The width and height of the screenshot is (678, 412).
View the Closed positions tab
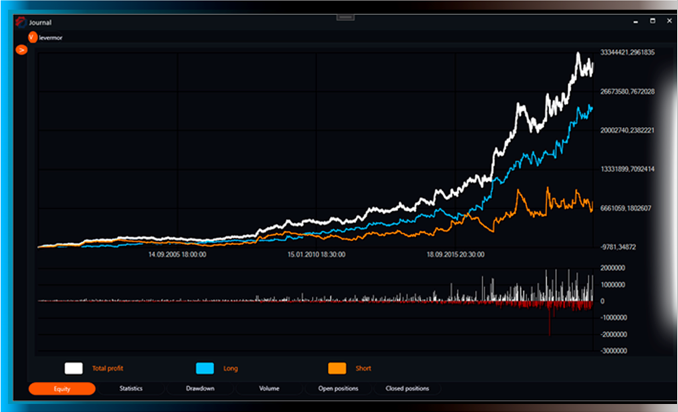pos(407,389)
